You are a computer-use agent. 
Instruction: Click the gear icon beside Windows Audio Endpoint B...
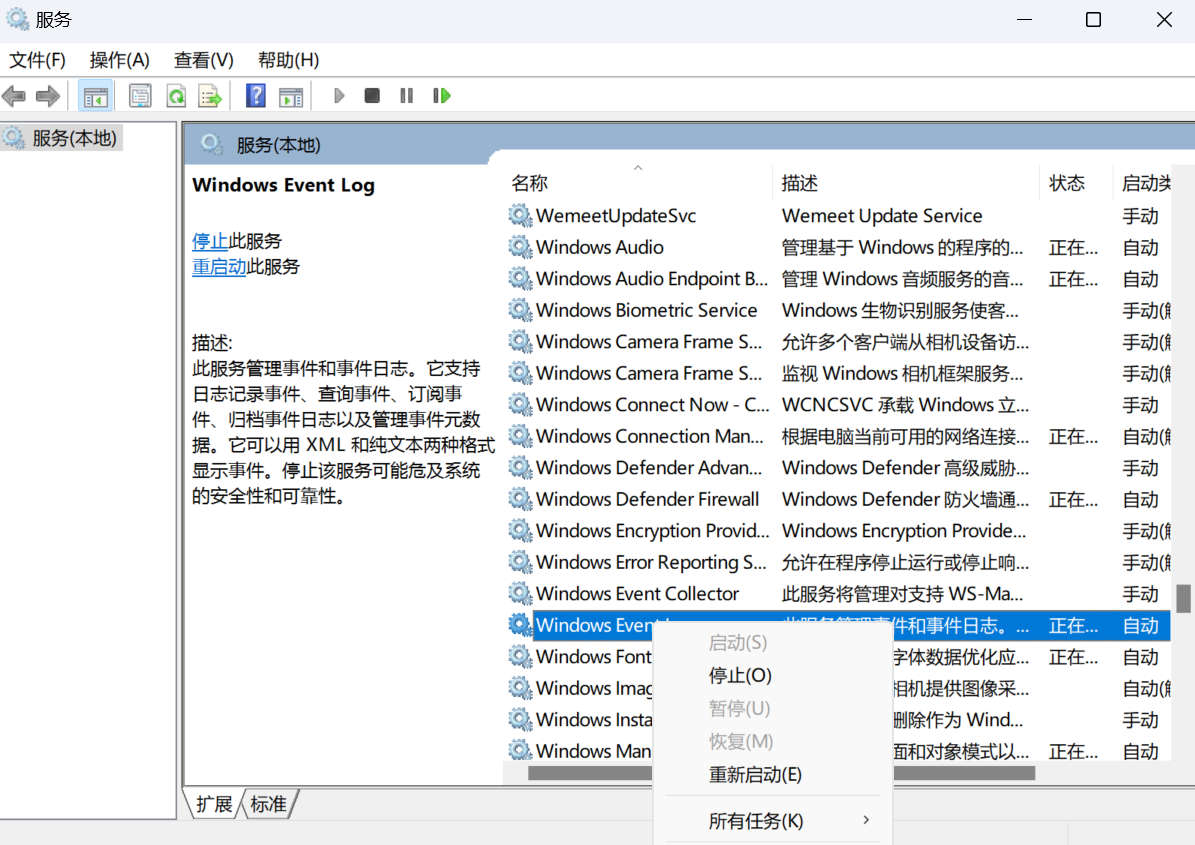coord(521,279)
